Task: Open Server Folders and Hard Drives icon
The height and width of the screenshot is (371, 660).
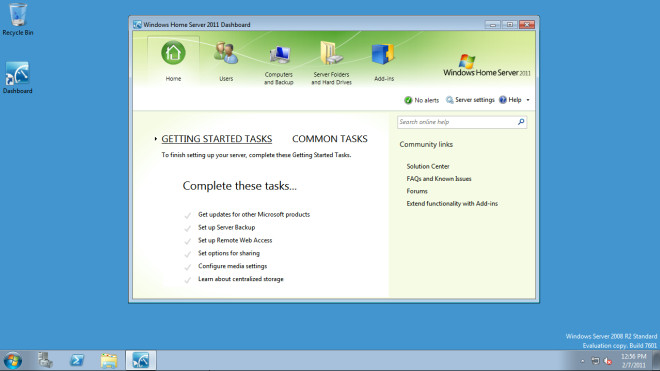Action: [331, 53]
